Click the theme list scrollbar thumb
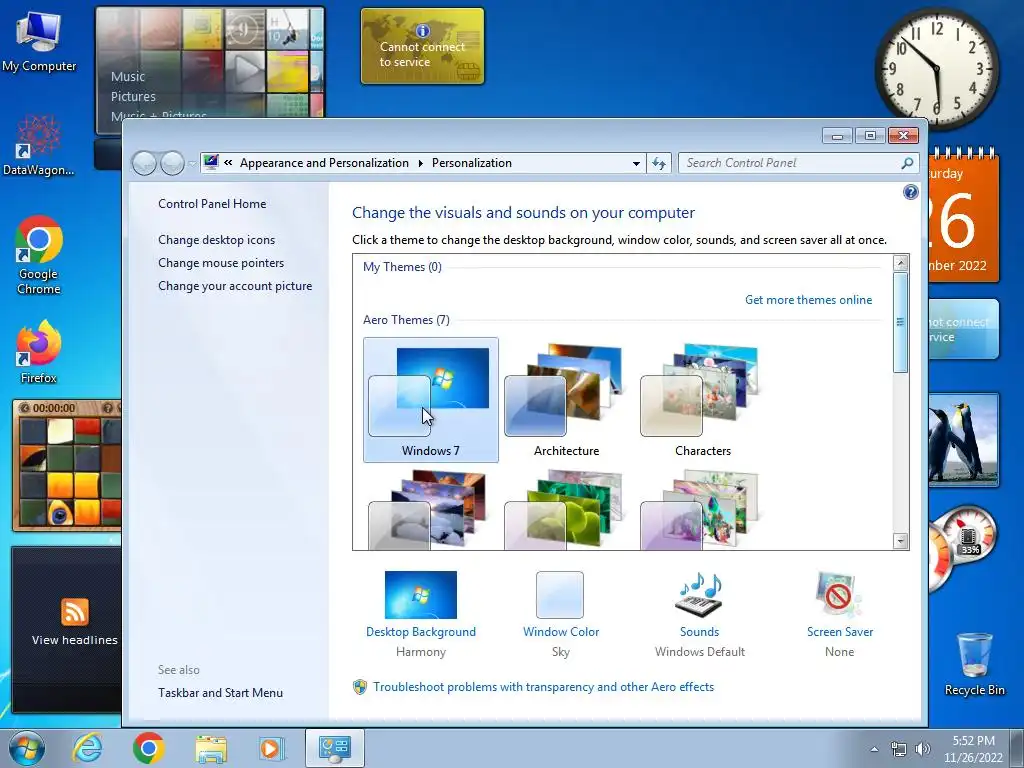 pos(901,322)
